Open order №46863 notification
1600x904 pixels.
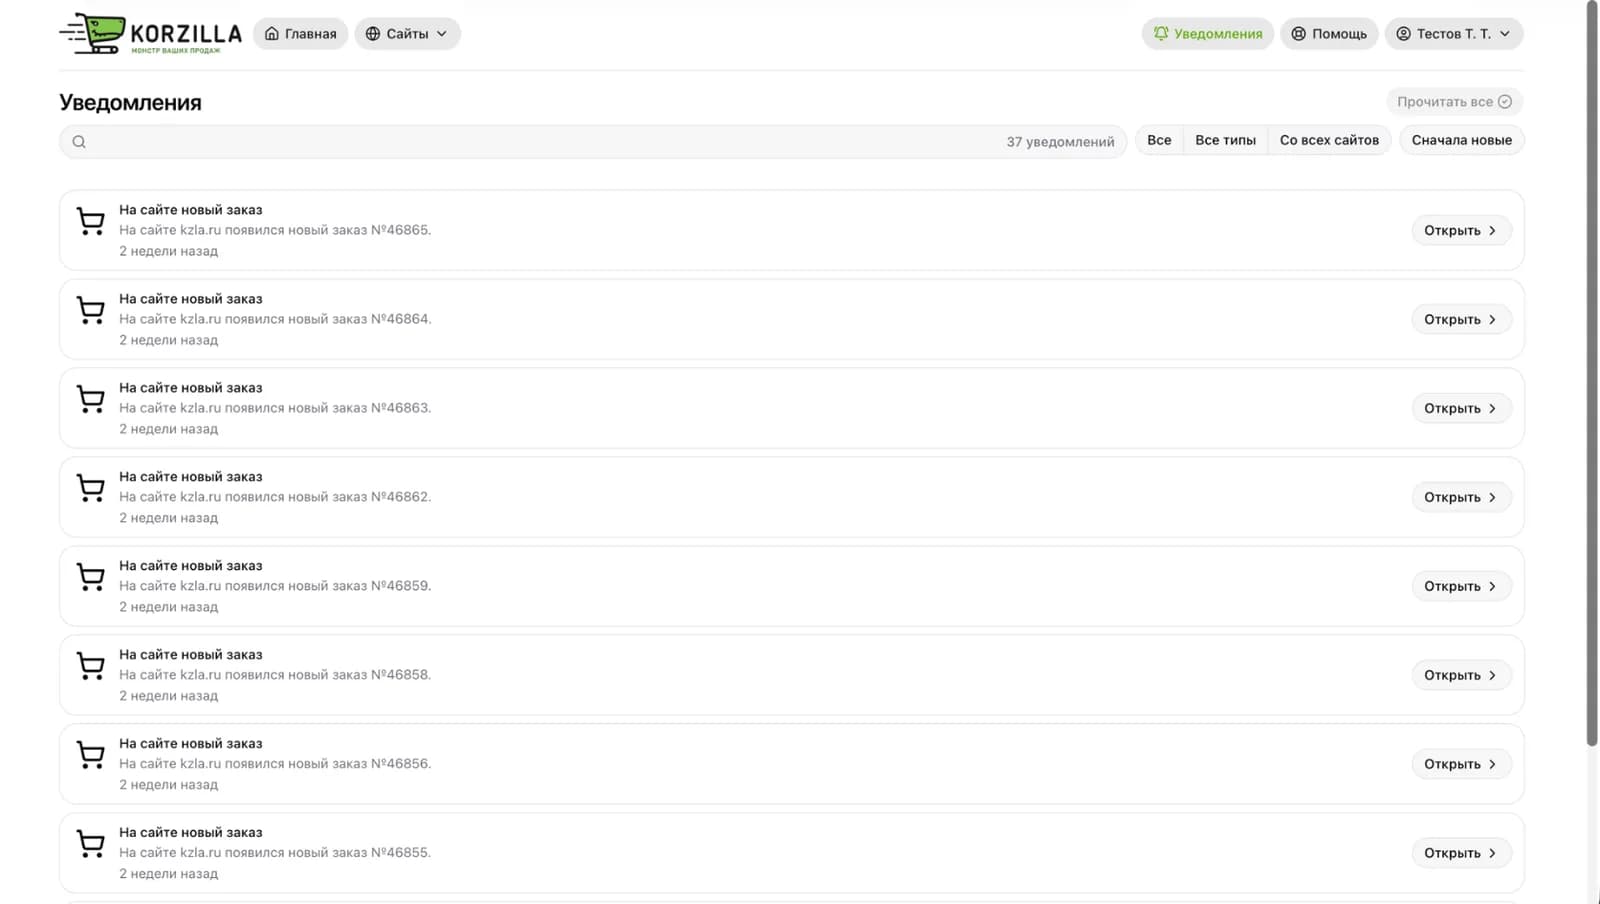[1461, 409]
